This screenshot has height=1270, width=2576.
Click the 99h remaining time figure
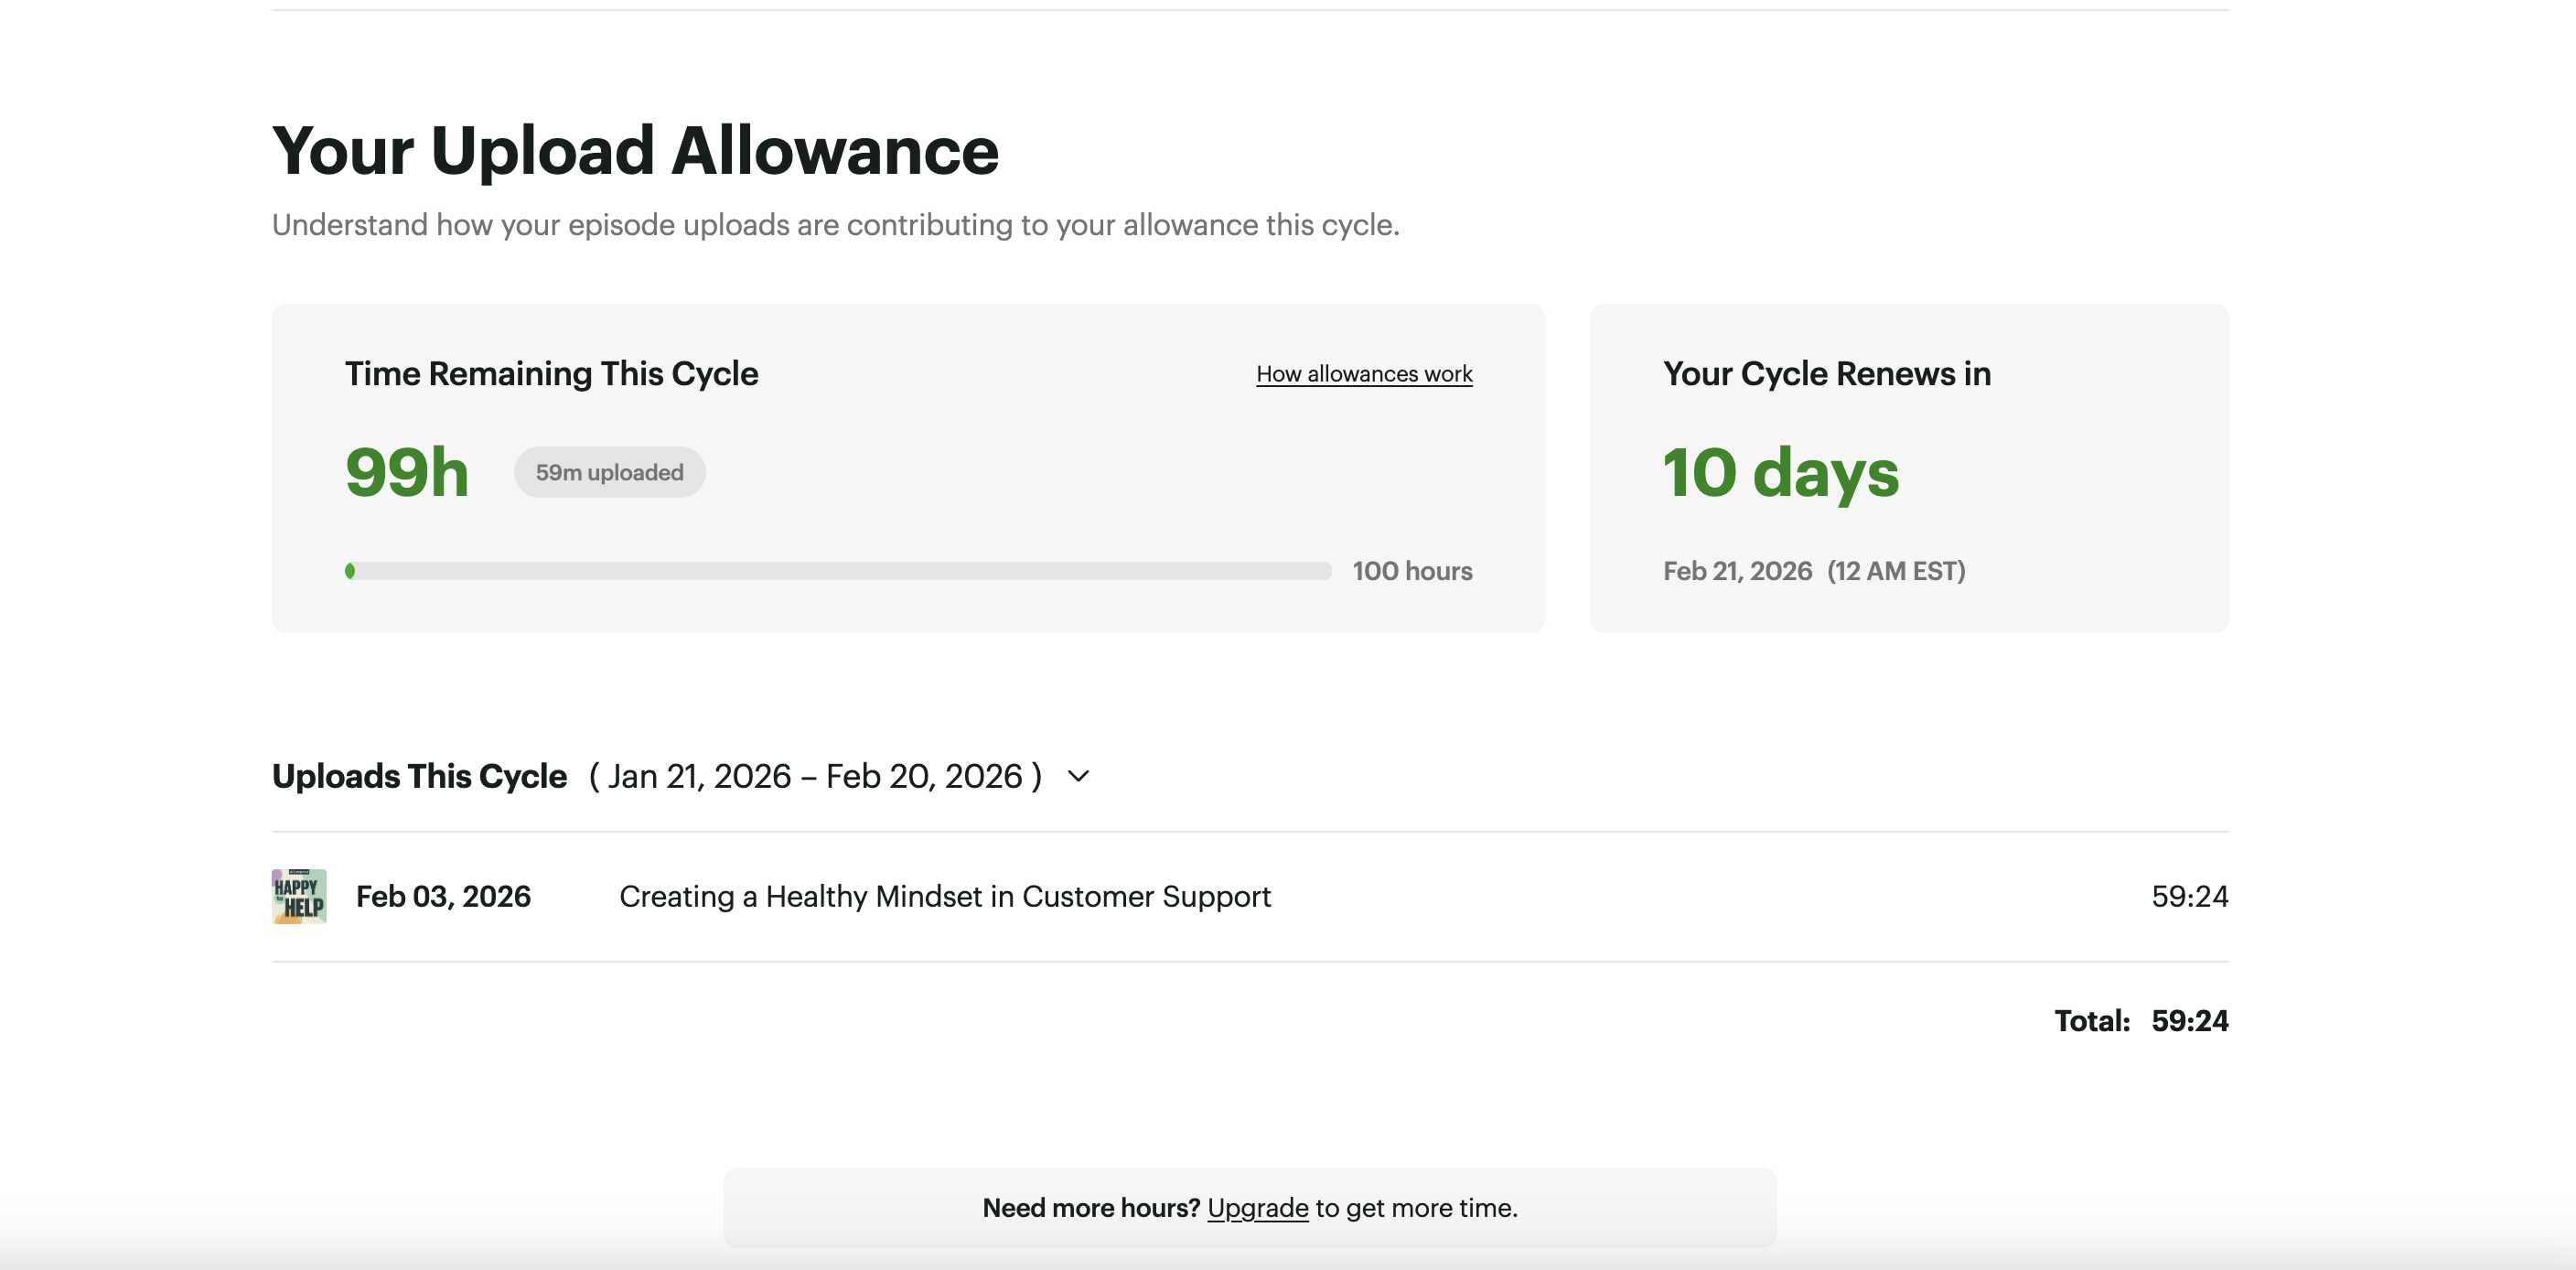tap(407, 472)
